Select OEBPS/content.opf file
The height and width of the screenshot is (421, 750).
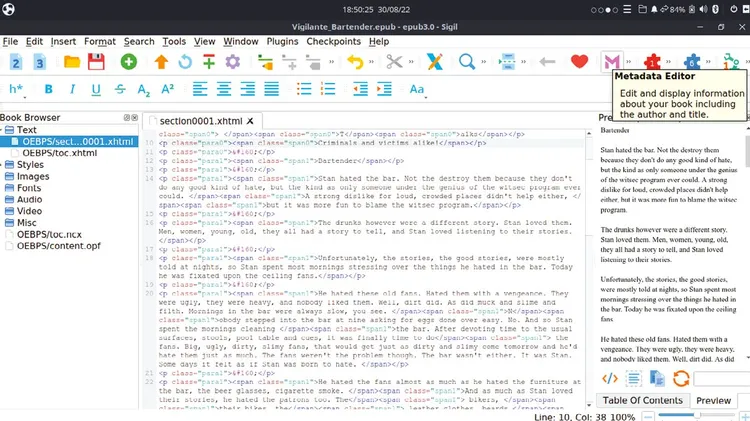[59, 246]
